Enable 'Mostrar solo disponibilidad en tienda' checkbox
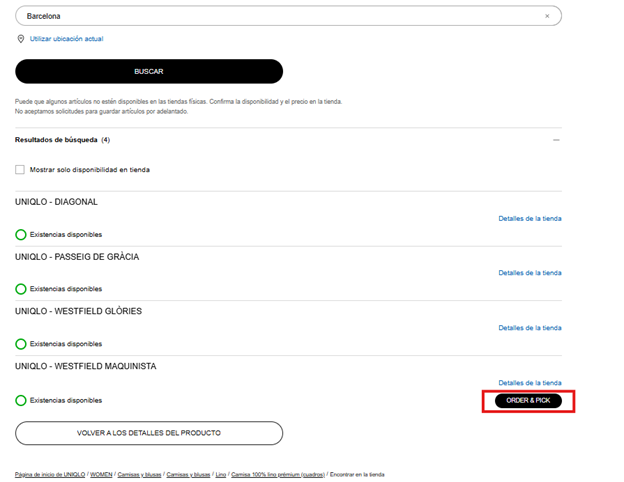This screenshot has width=624, height=482. (x=20, y=170)
